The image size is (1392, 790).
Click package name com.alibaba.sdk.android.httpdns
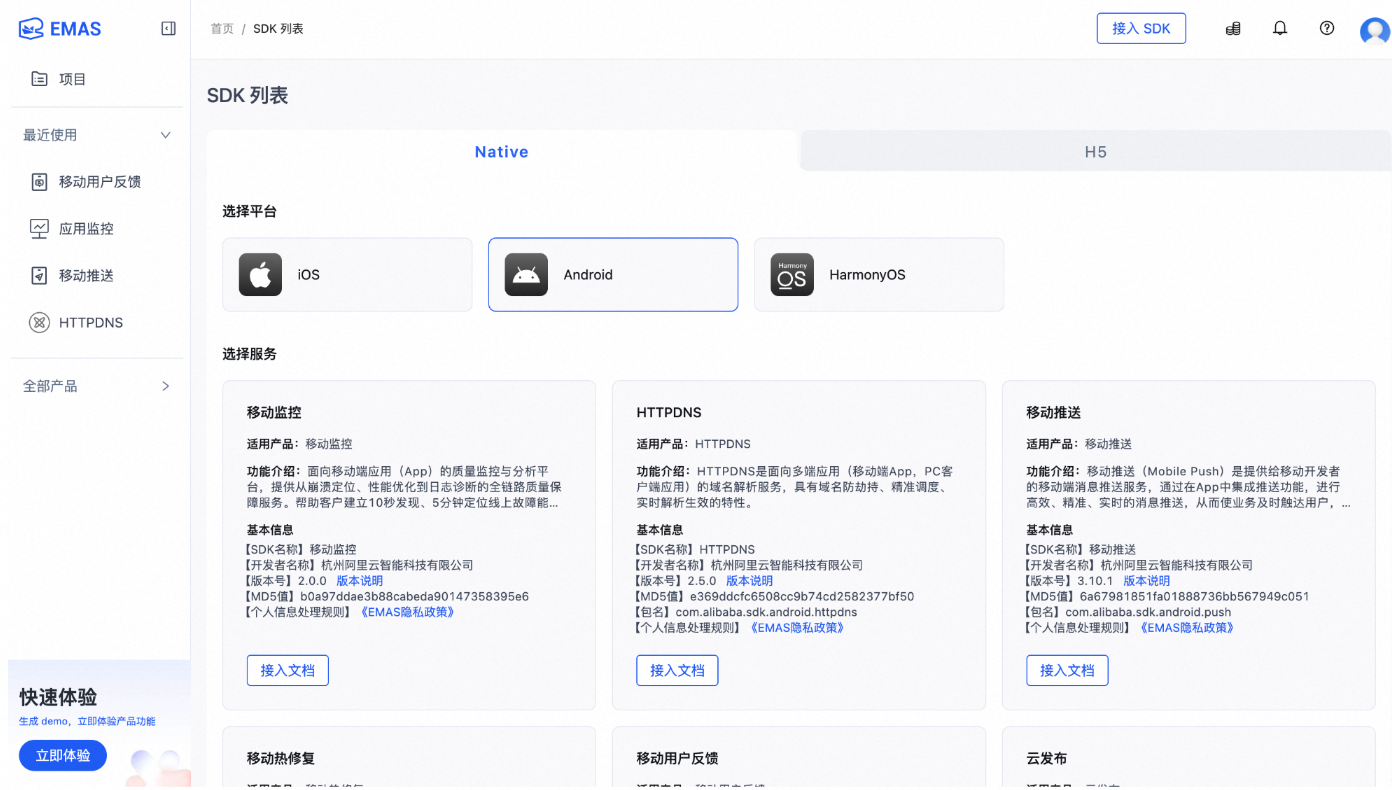point(766,612)
